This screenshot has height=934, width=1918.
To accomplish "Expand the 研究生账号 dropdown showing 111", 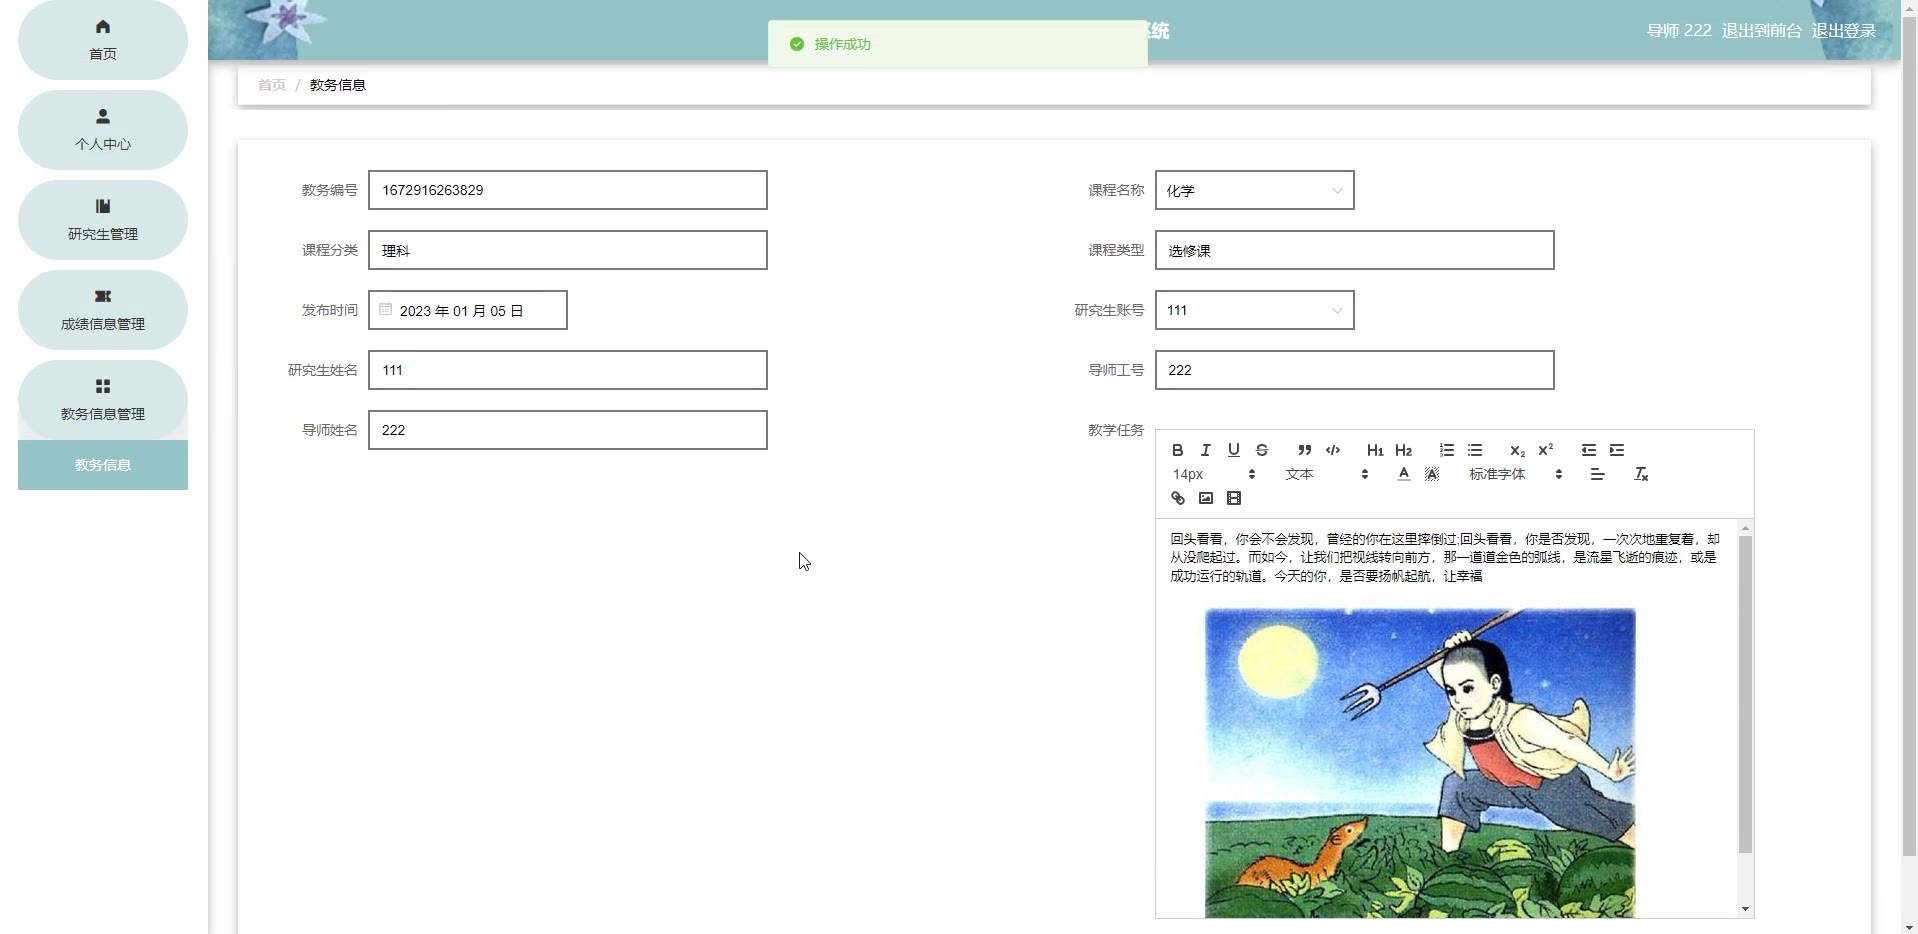I will pos(1255,310).
